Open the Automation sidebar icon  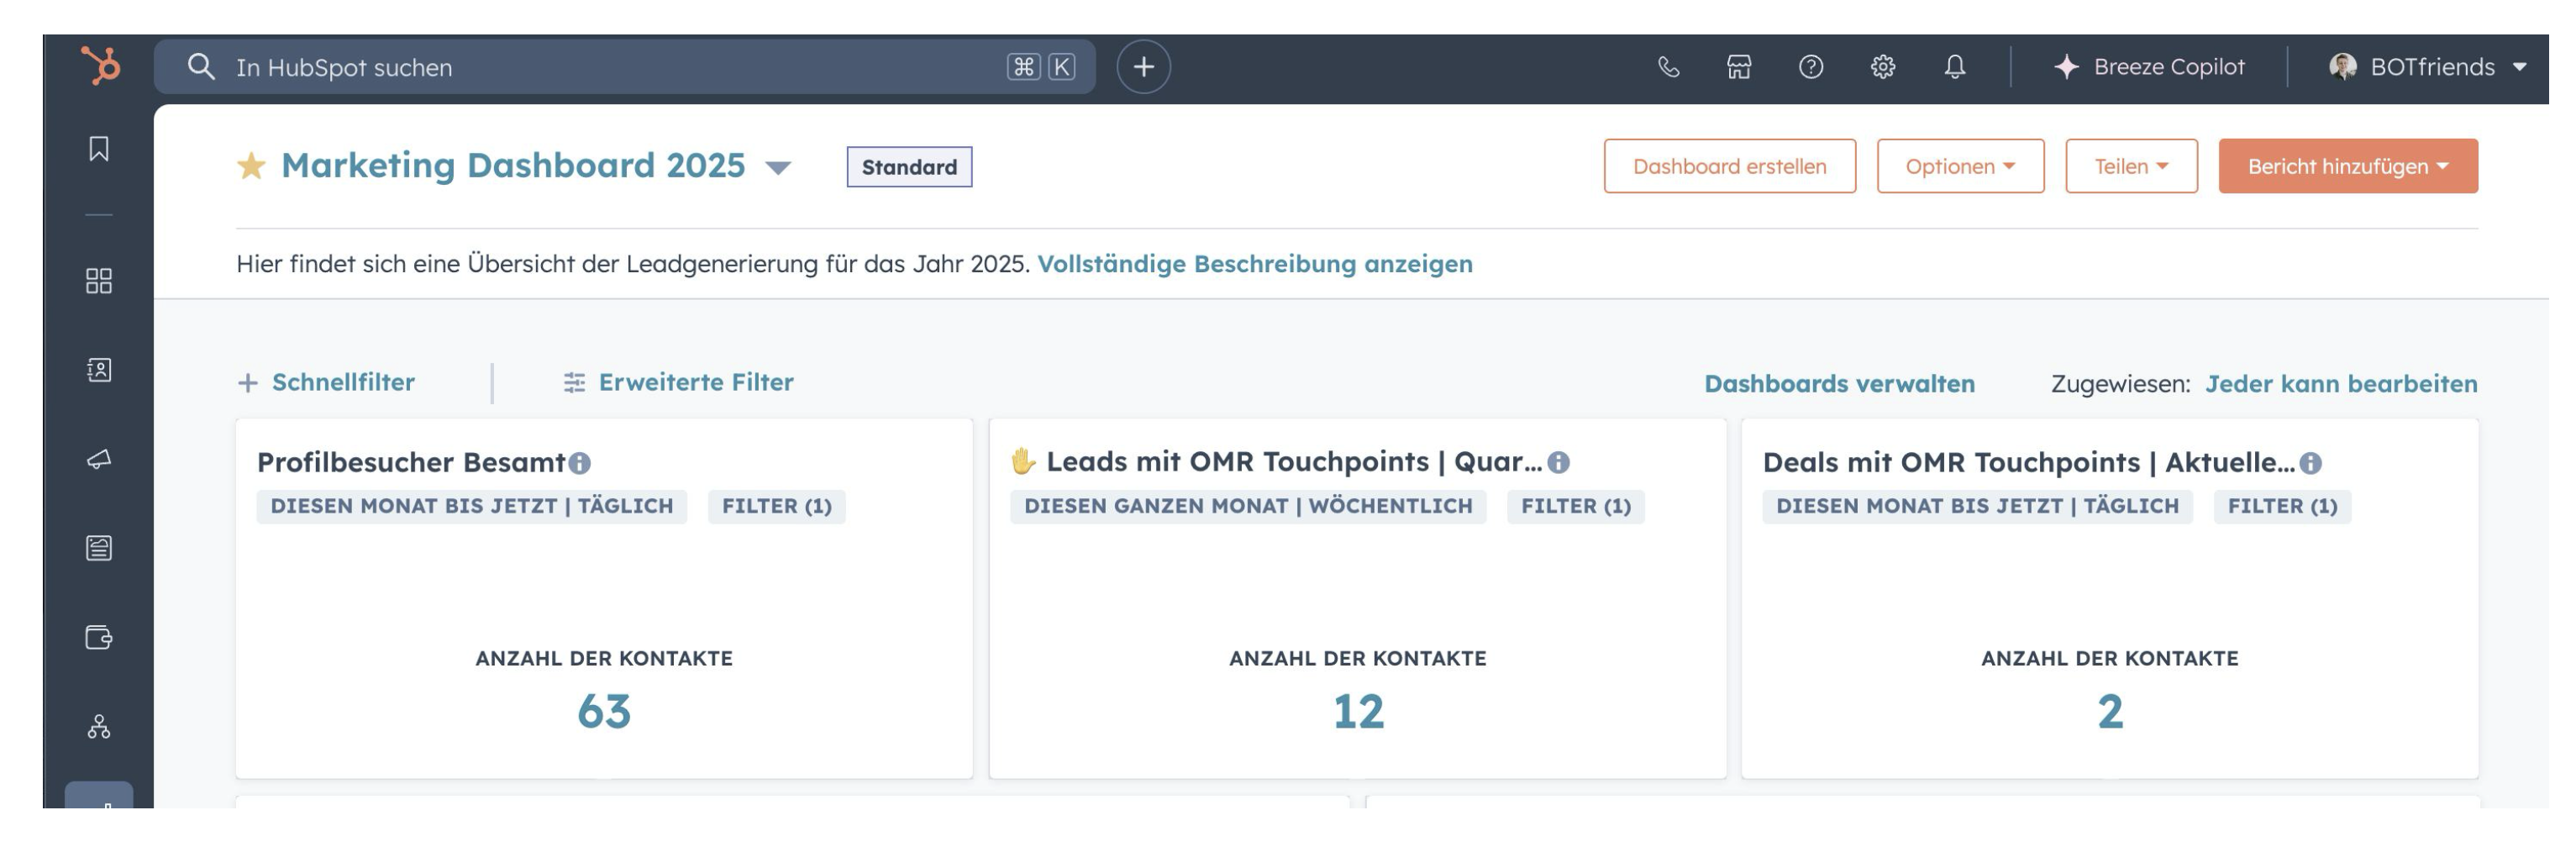click(98, 727)
